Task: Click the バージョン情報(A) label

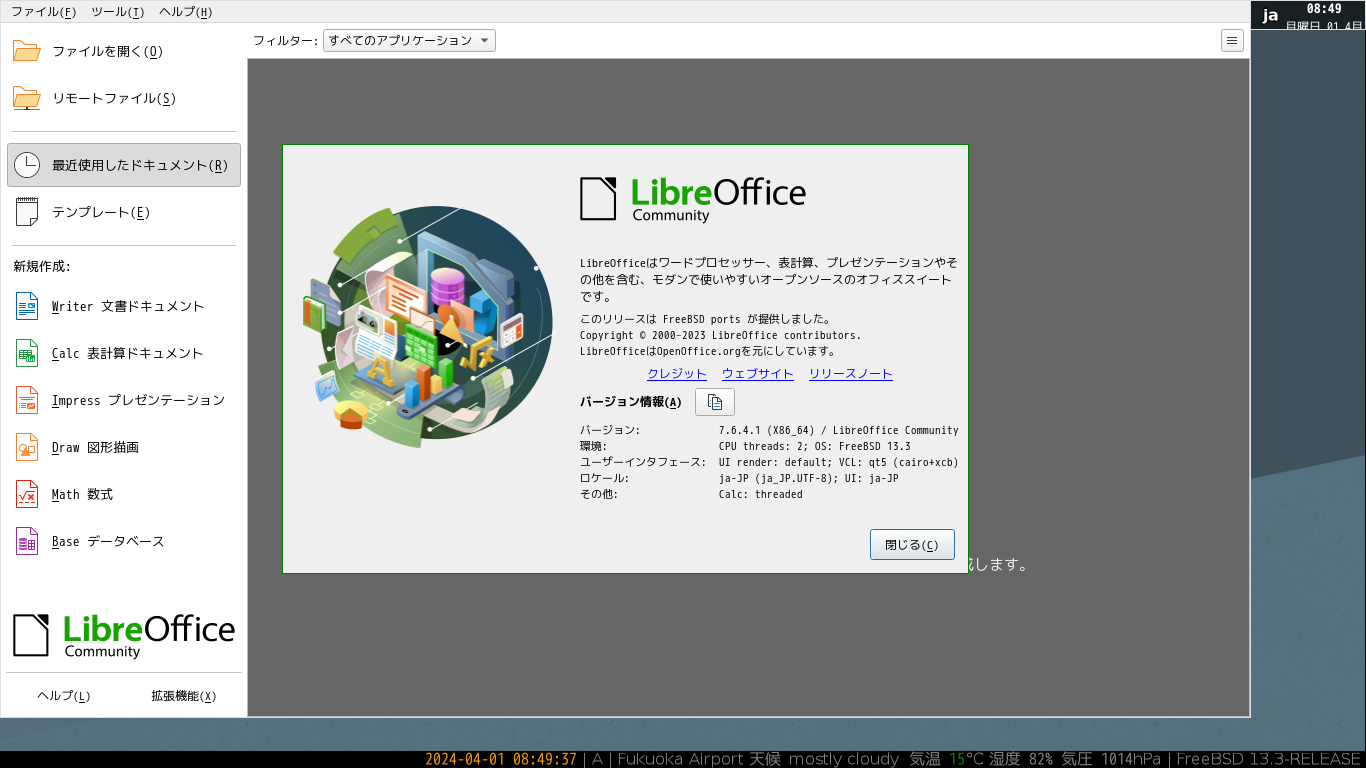Action: coord(631,402)
